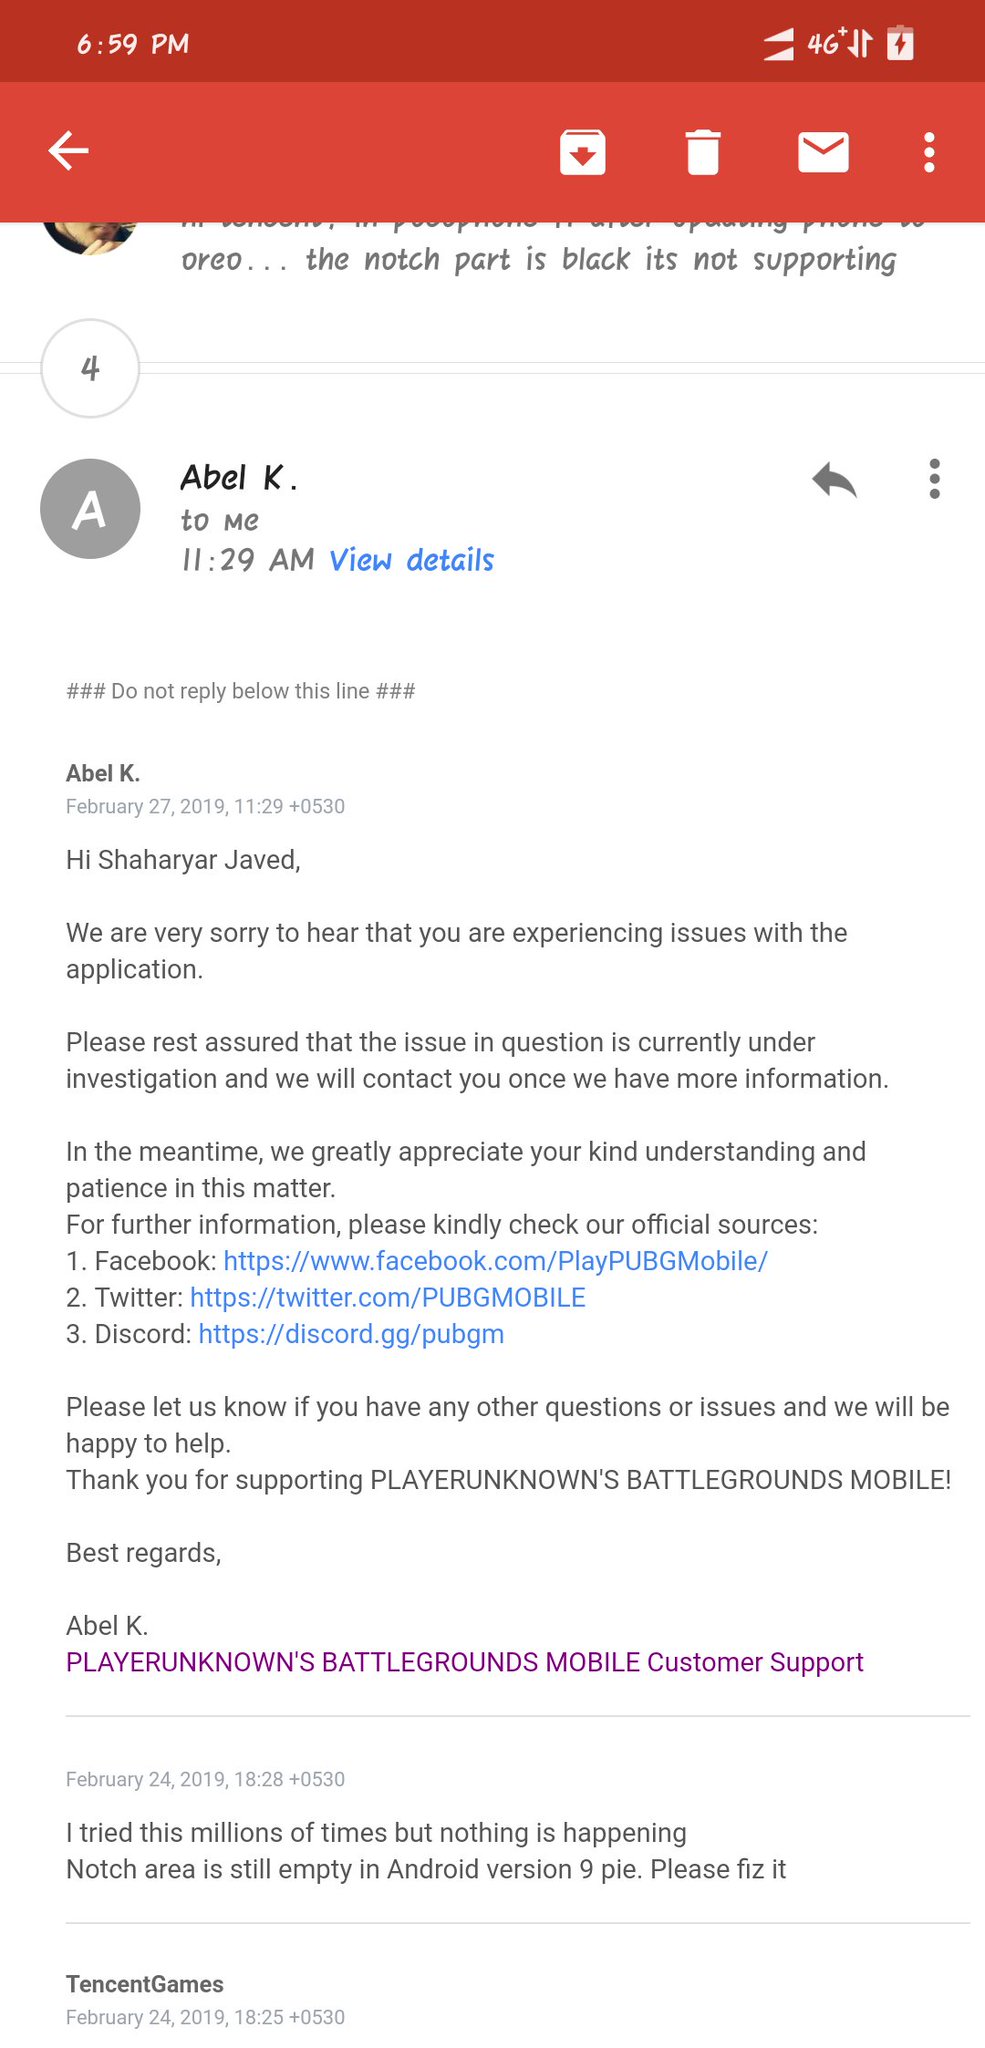The image size is (985, 2048).
Task: Expand the collapsed oreo notch message
Action: [538, 260]
